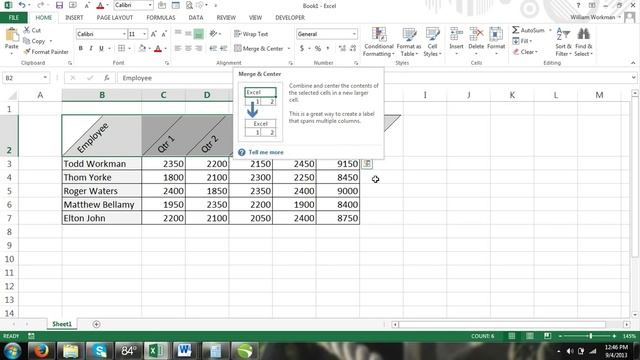Viewport: 640px width, 360px height.
Task: Click the Tell me more link
Action: tap(266, 152)
